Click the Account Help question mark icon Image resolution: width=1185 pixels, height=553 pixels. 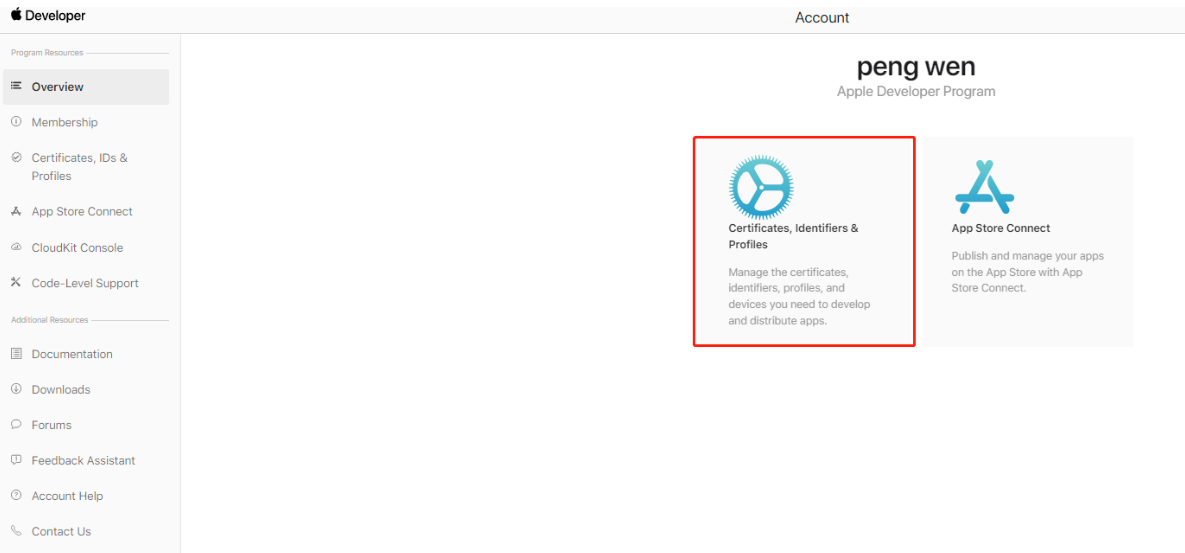(x=16, y=496)
